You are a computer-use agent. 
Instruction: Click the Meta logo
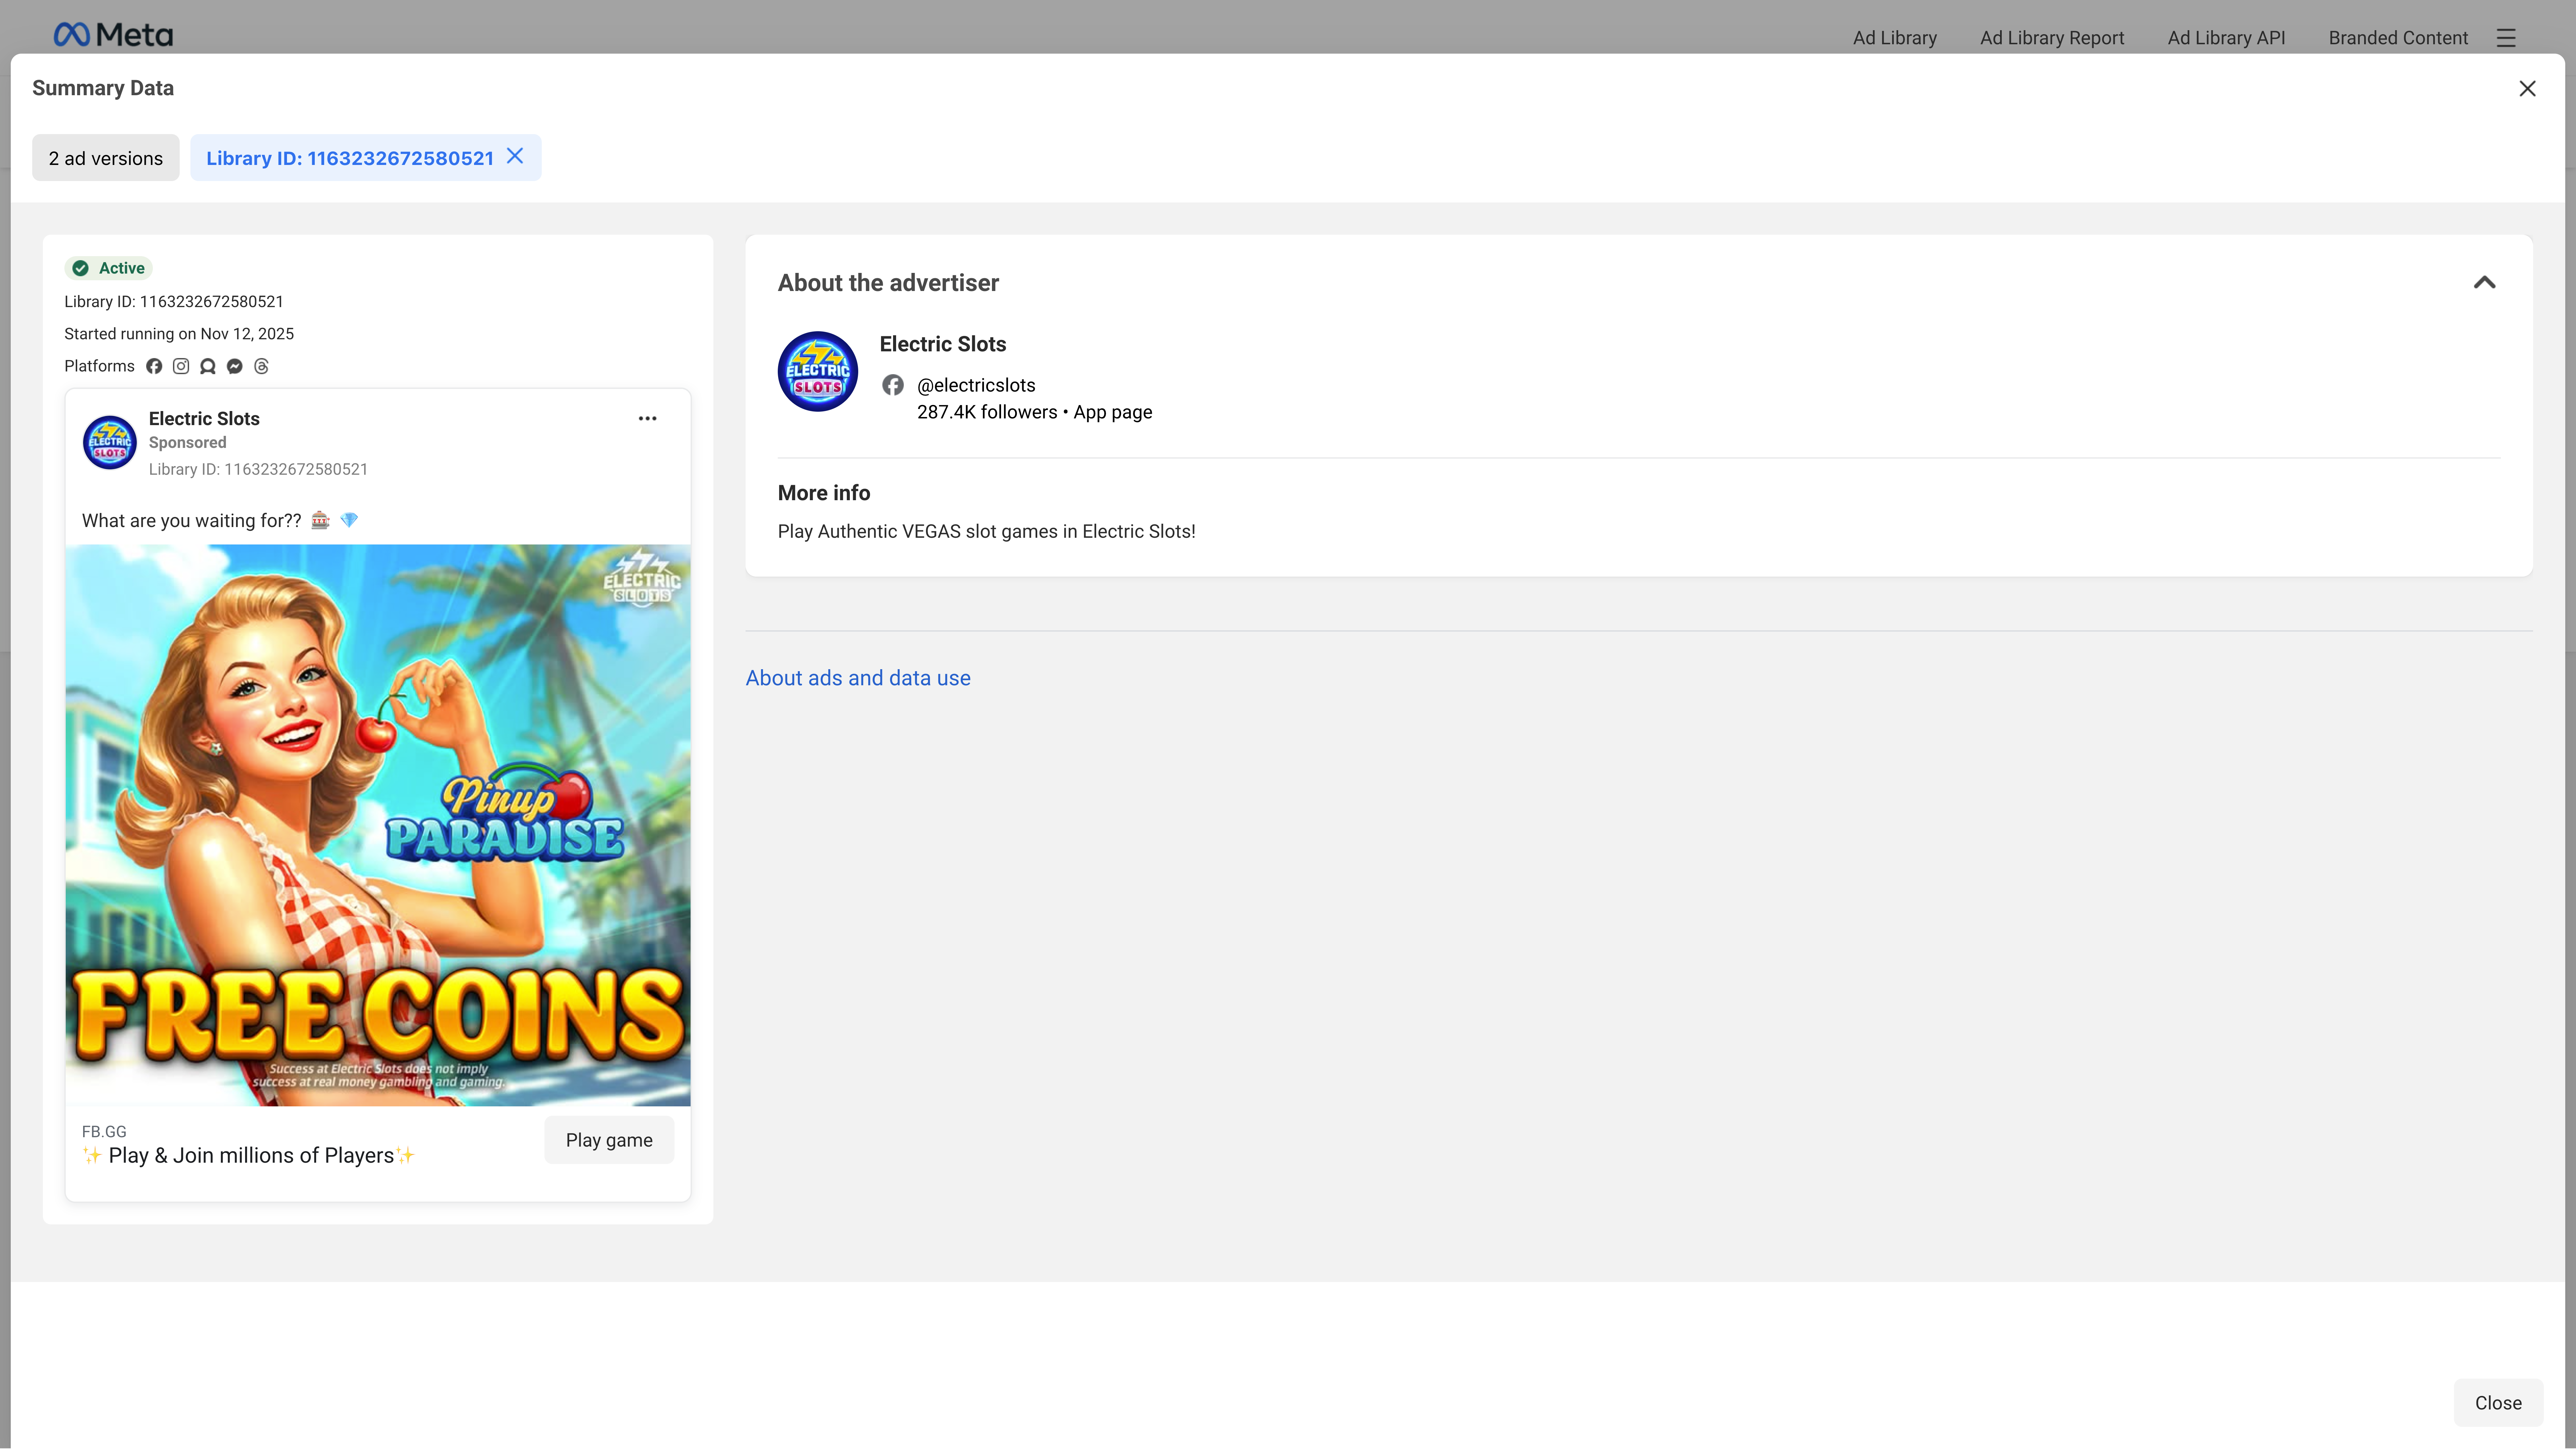click(113, 35)
